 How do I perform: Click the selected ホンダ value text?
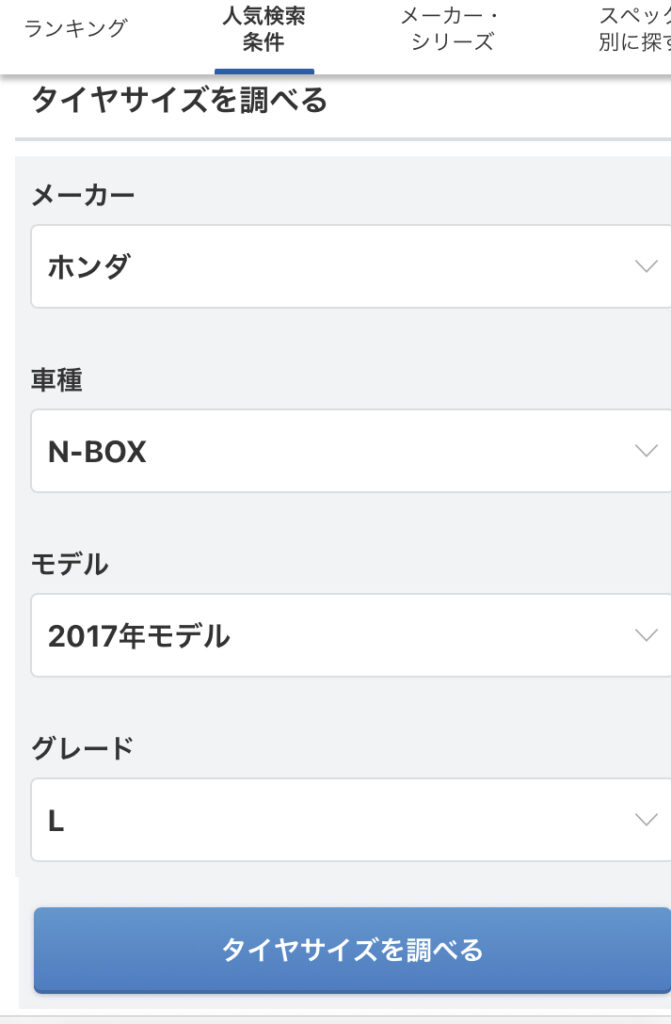point(89,267)
